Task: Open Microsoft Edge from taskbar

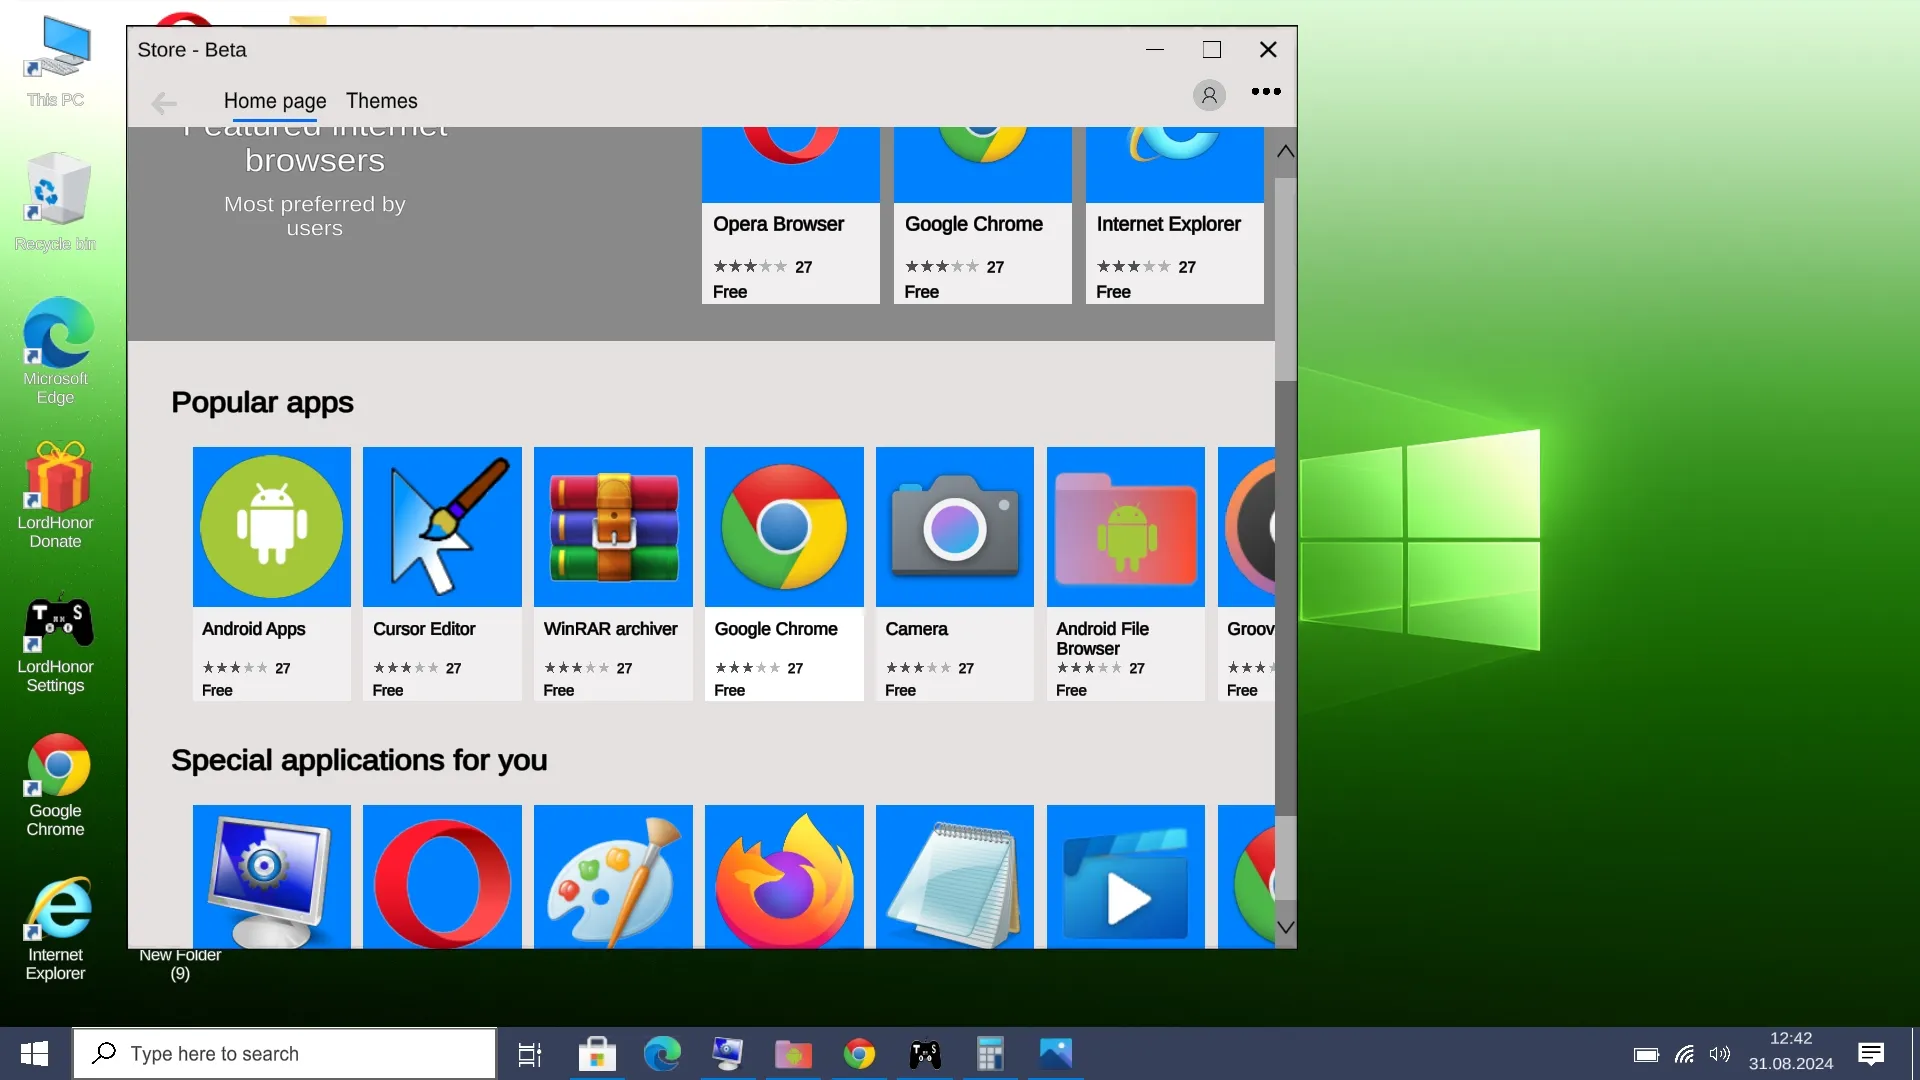Action: pyautogui.click(x=661, y=1054)
